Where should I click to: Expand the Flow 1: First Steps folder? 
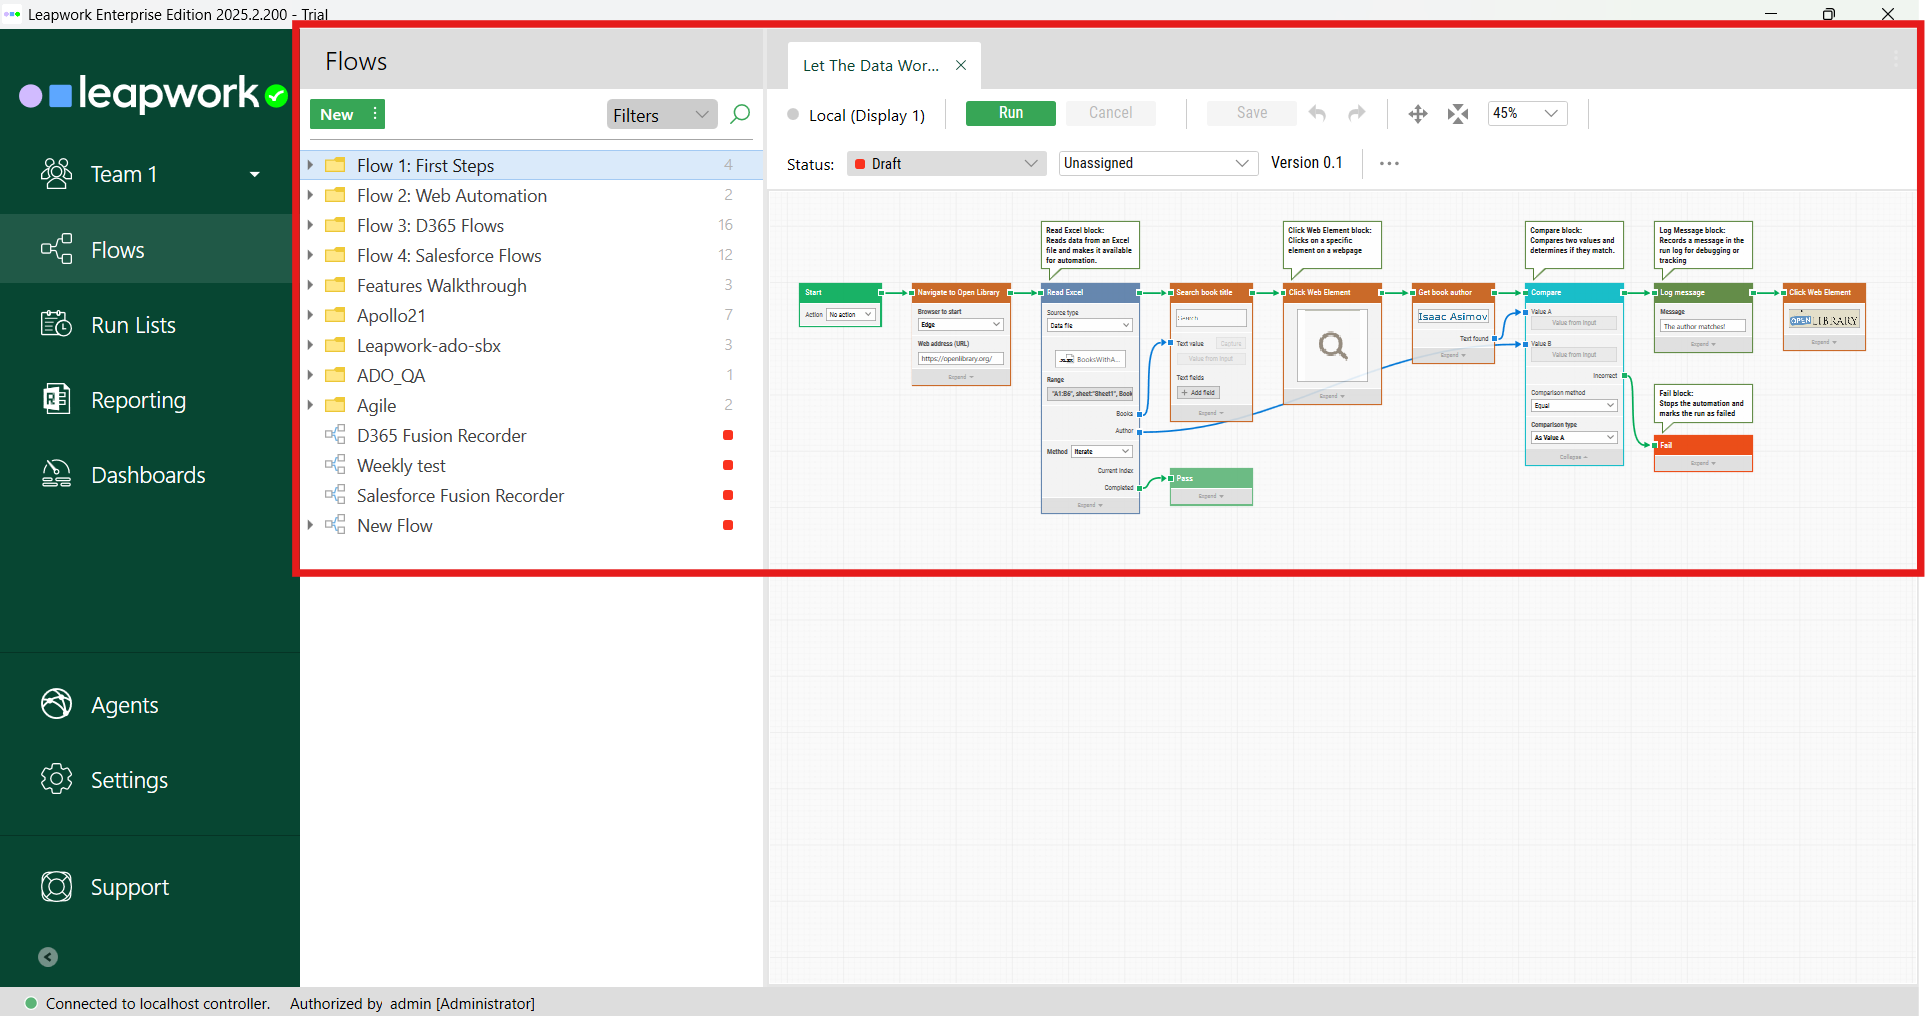[x=310, y=165]
